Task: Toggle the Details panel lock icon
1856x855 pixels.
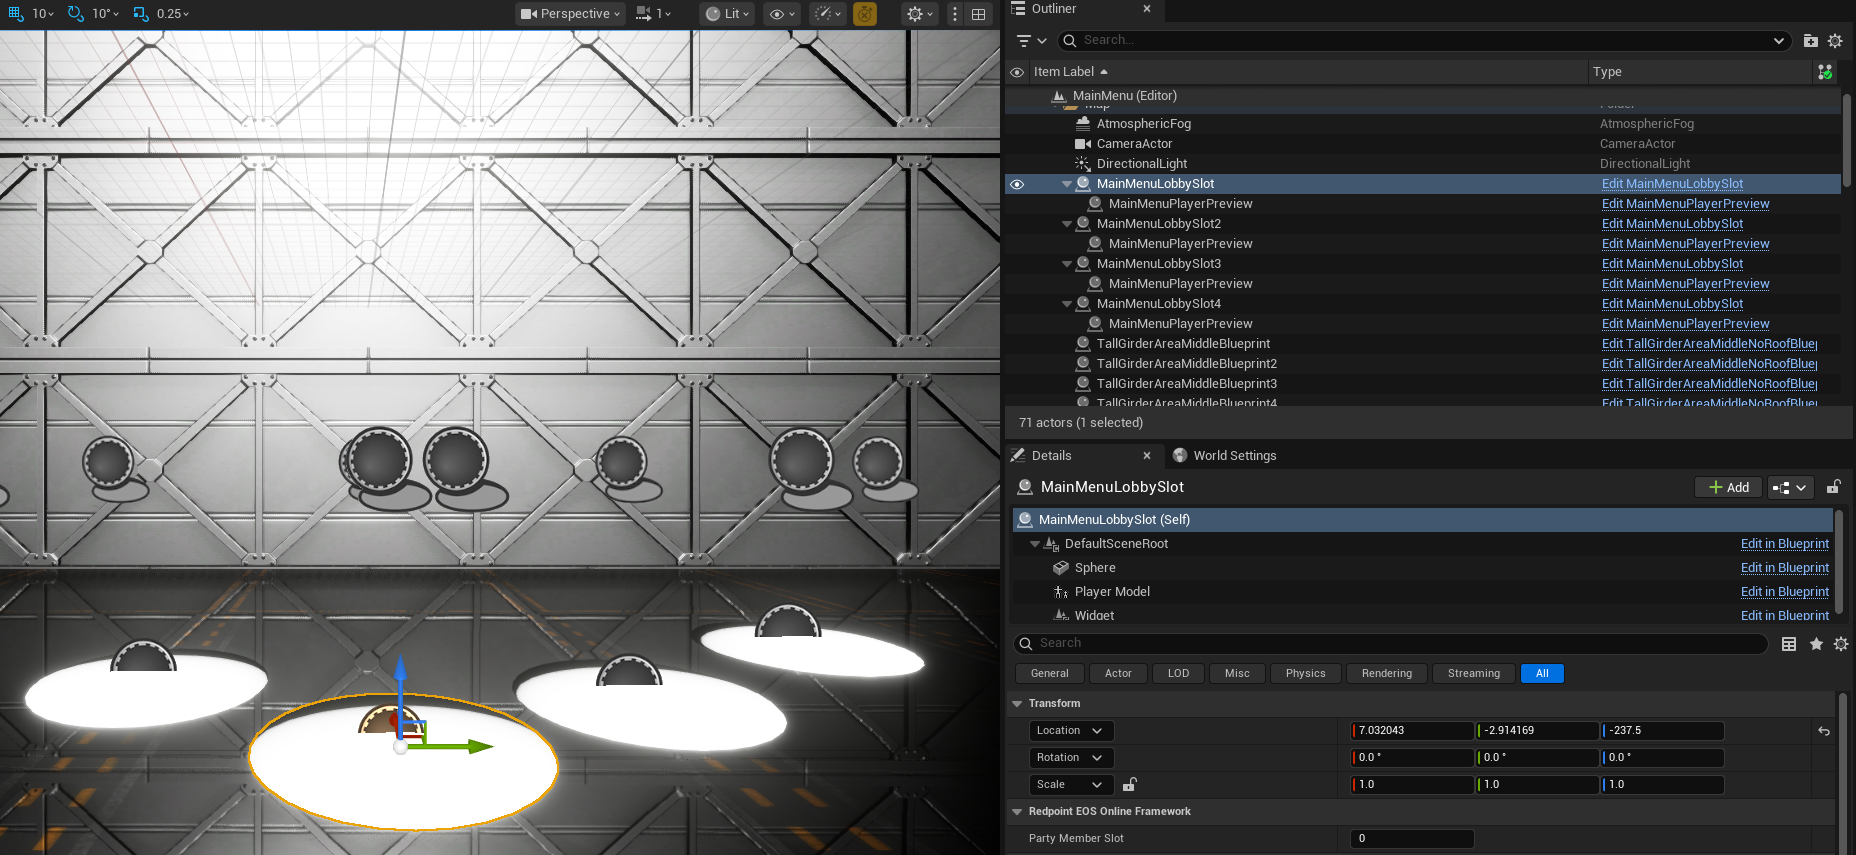Action: coord(1834,487)
